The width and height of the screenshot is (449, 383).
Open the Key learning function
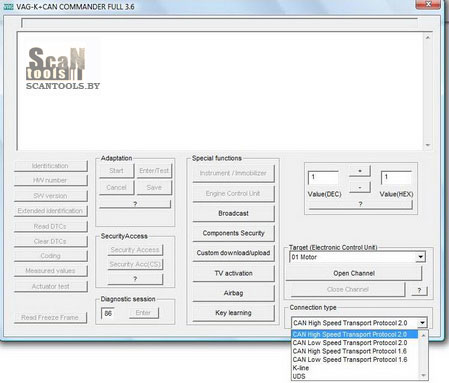pos(233,313)
